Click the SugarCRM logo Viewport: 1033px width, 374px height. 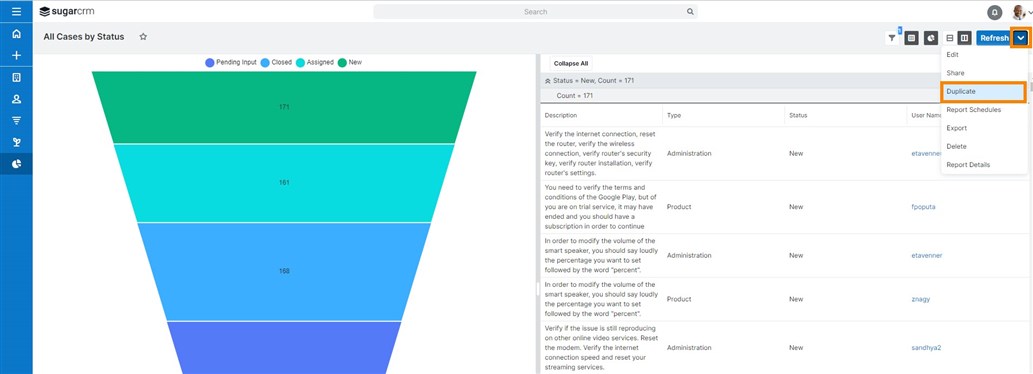[x=67, y=11]
